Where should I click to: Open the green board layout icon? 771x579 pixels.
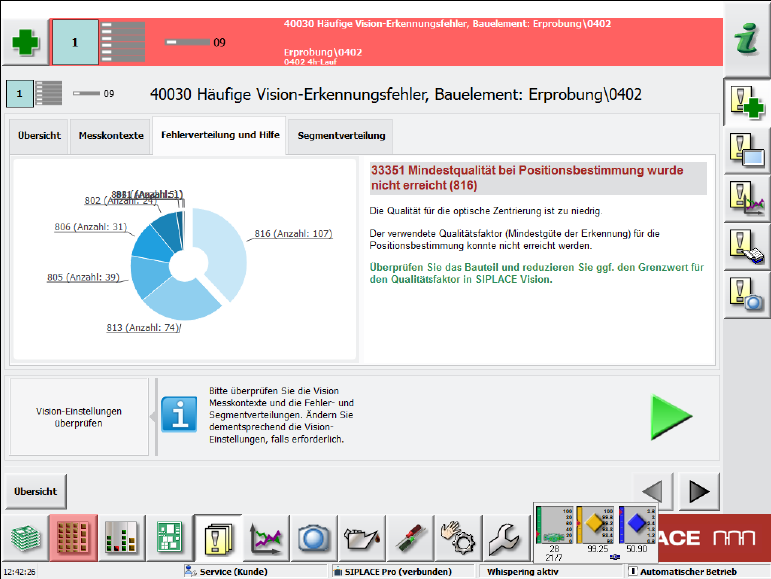point(170,538)
